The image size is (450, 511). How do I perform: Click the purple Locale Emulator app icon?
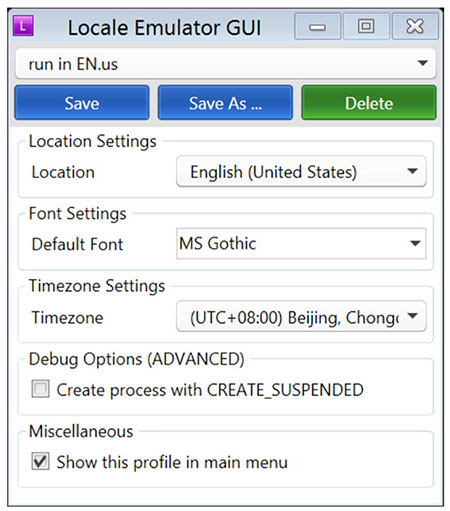click(23, 26)
